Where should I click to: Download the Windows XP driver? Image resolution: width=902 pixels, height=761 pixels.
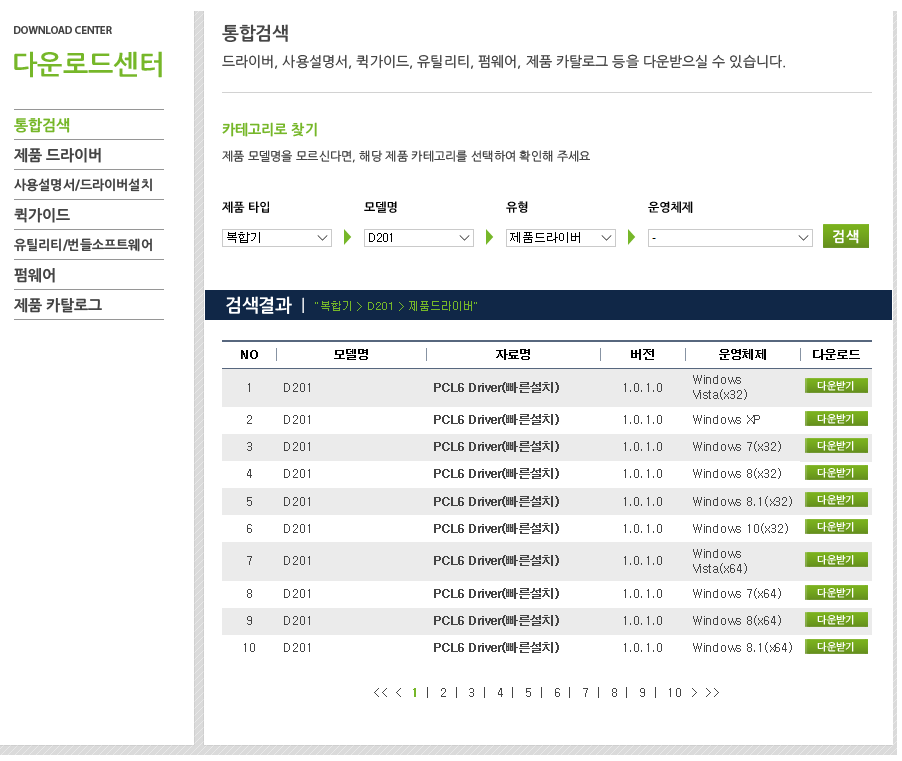(x=836, y=419)
